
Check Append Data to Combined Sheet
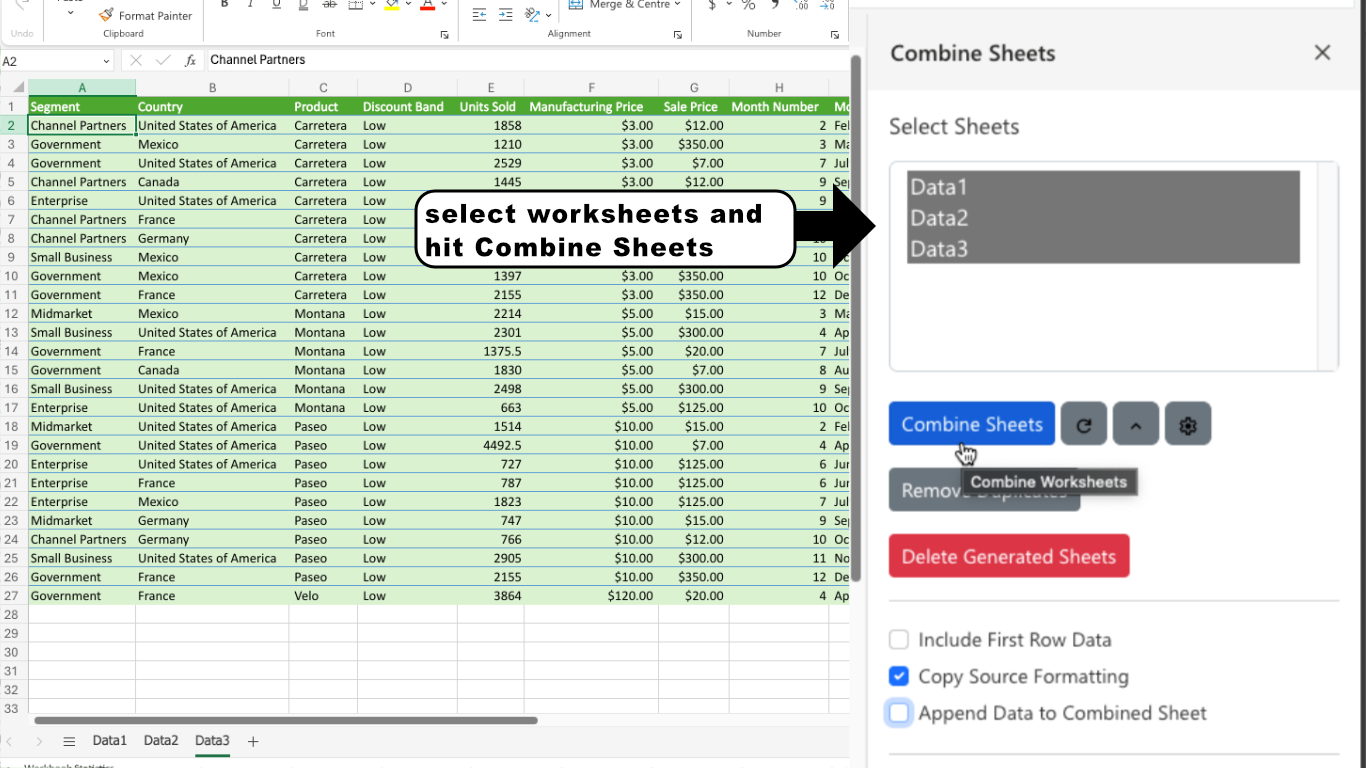point(898,712)
